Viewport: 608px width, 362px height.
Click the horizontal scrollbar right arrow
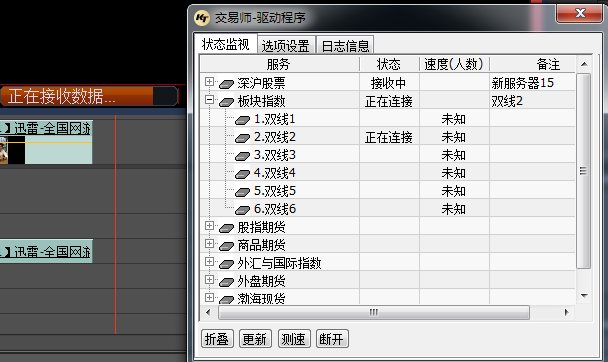click(567, 312)
